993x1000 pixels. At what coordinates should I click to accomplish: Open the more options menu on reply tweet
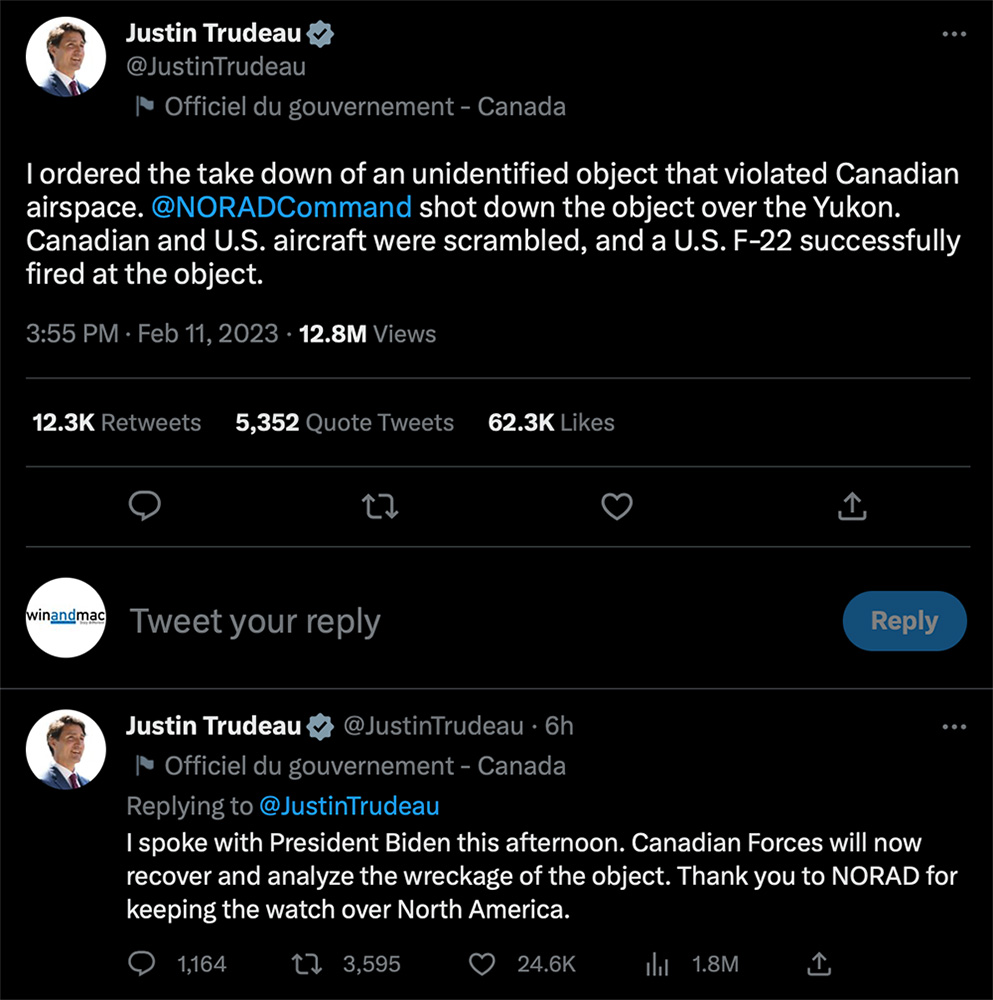tap(955, 728)
